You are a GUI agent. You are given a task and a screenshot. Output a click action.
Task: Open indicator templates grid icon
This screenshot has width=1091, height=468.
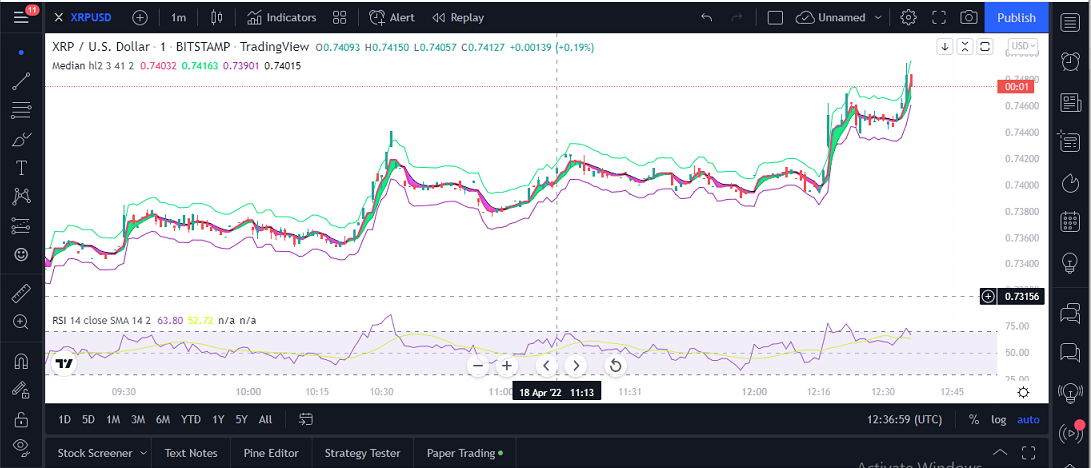click(340, 17)
